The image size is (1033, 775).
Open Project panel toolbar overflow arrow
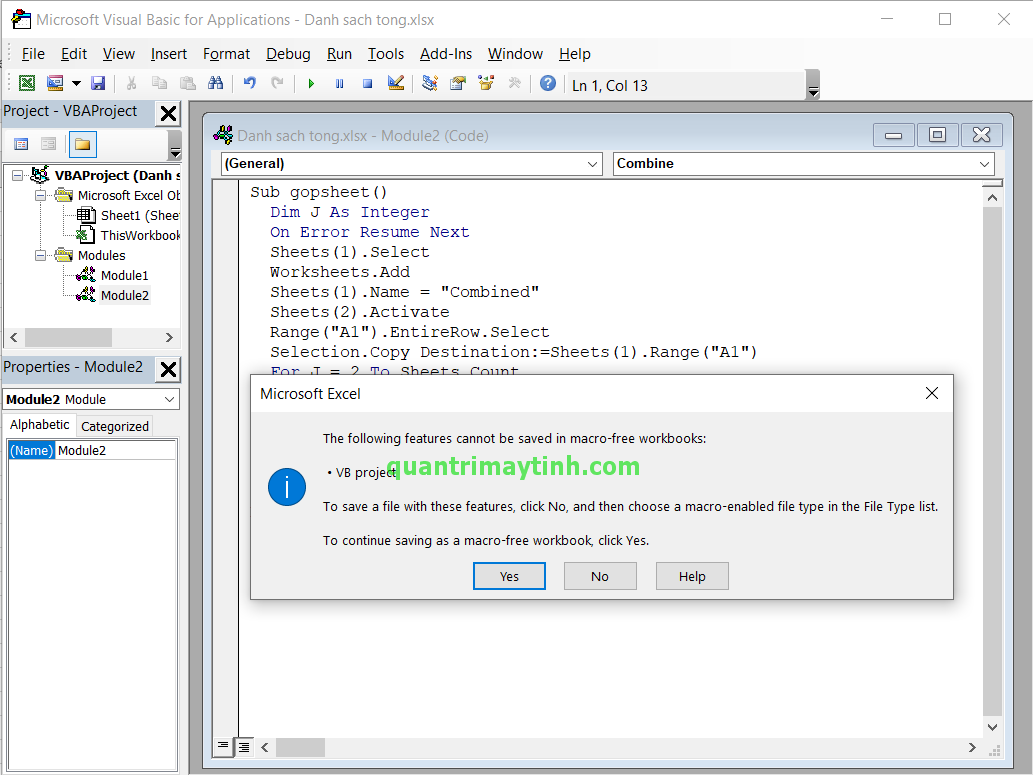coord(175,145)
